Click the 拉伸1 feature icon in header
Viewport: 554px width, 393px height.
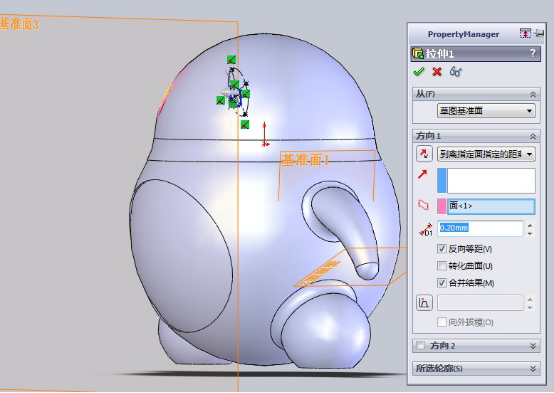click(418, 54)
